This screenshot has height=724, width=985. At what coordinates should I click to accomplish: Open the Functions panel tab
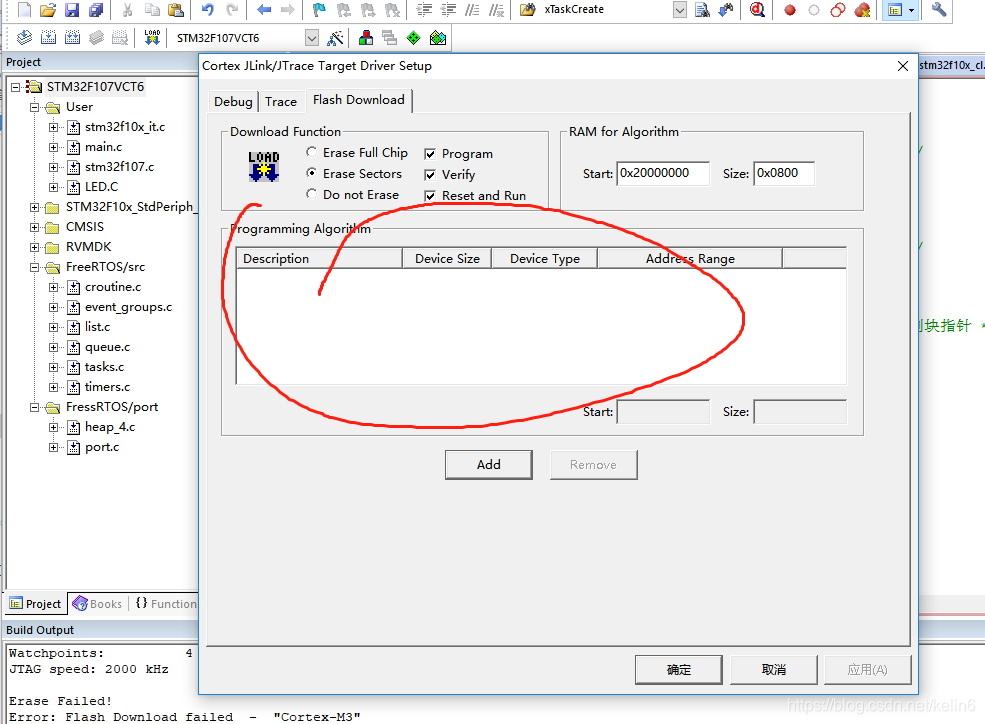click(166, 604)
